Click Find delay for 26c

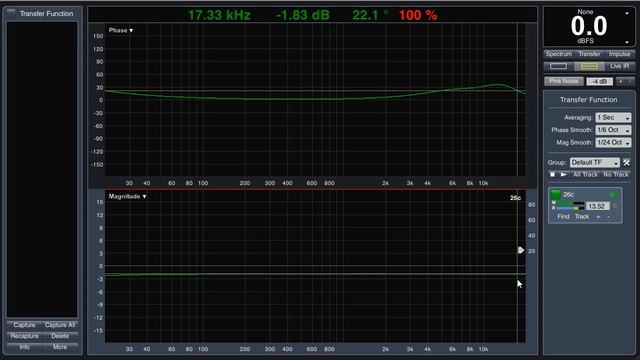point(563,217)
